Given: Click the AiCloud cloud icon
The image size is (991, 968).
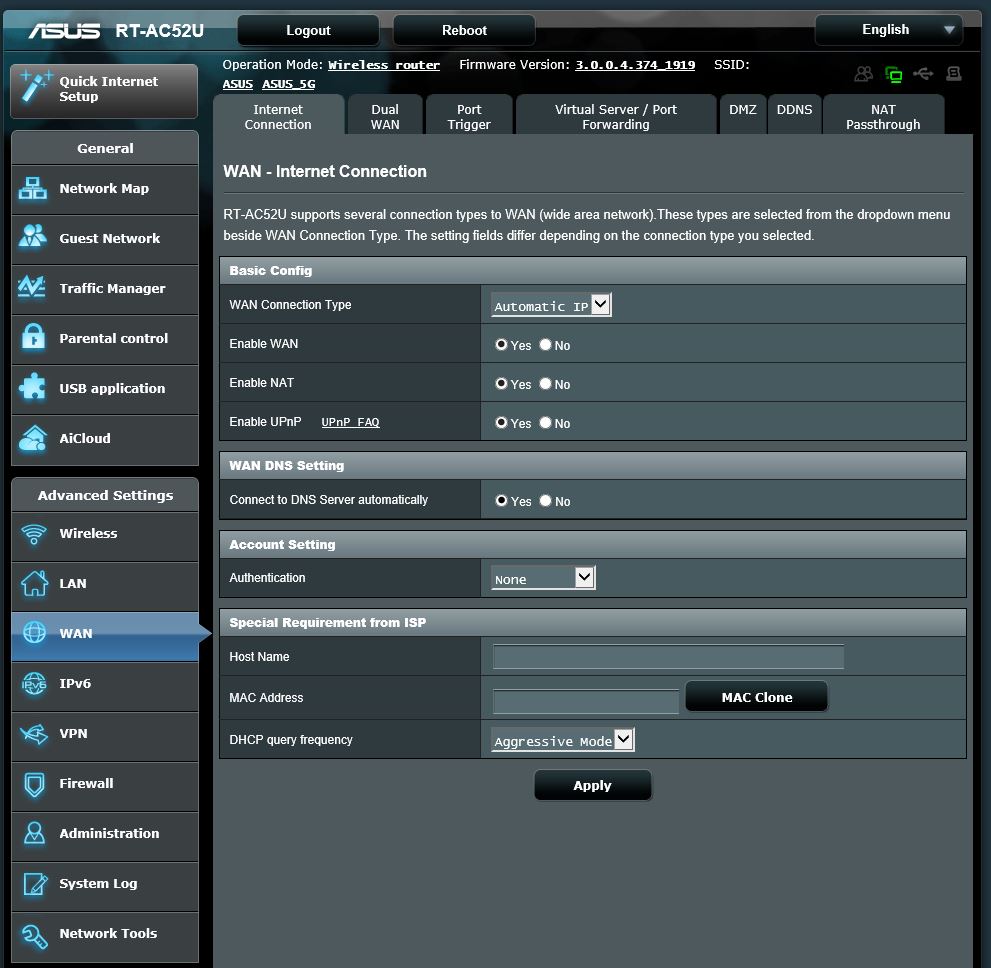Looking at the screenshot, I should 32,438.
